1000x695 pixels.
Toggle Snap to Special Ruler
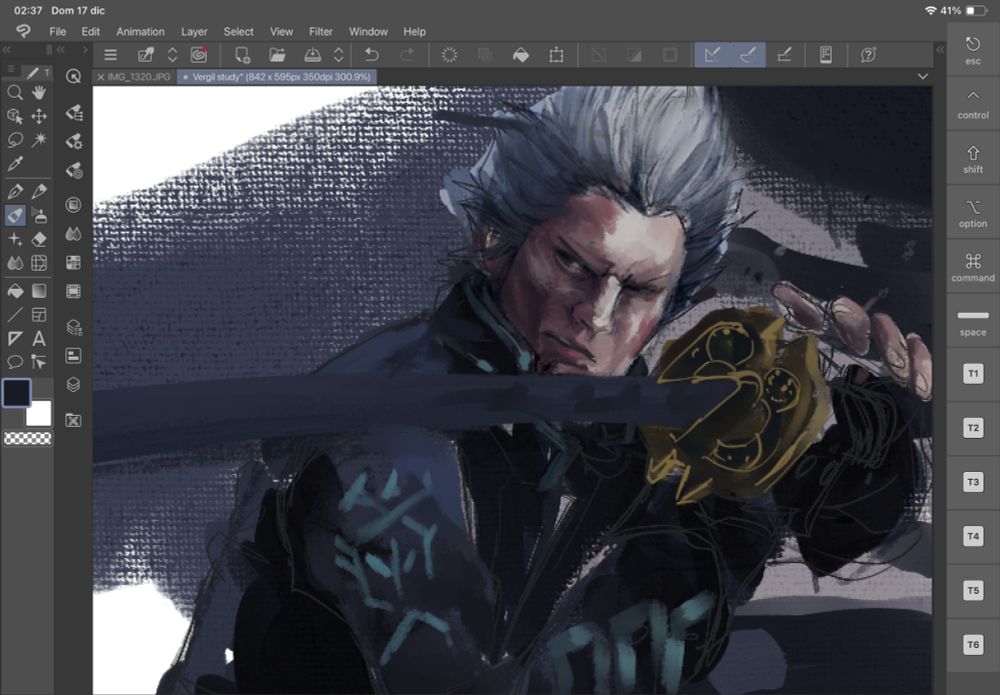click(x=748, y=55)
